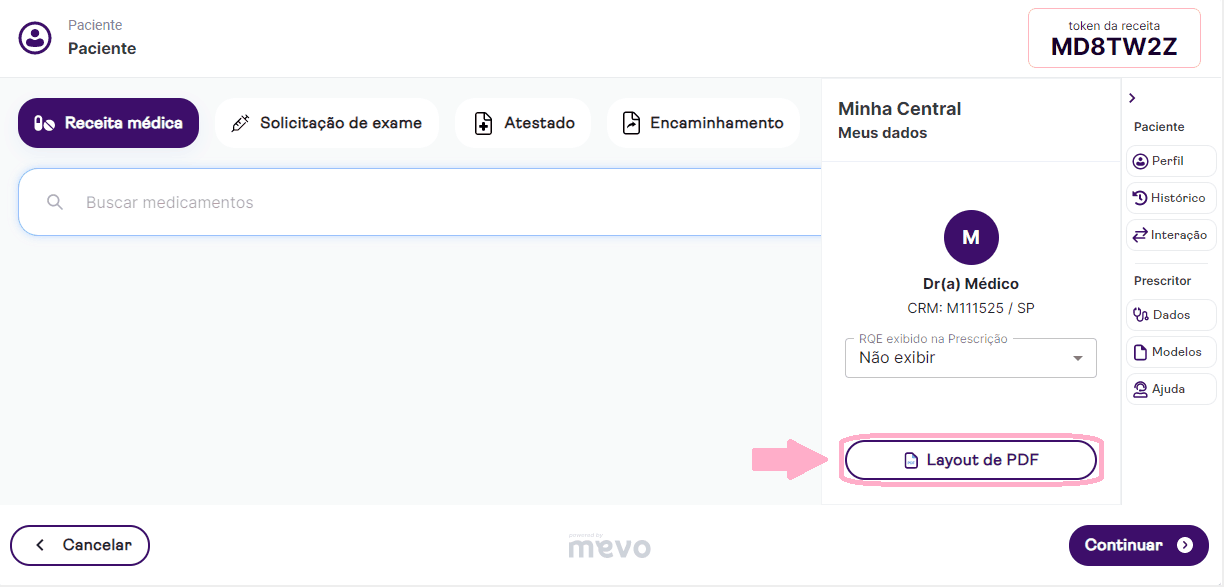This screenshot has width=1224, height=587.
Task: Switch to Solicitação de exame tab
Action: pyautogui.click(x=327, y=123)
